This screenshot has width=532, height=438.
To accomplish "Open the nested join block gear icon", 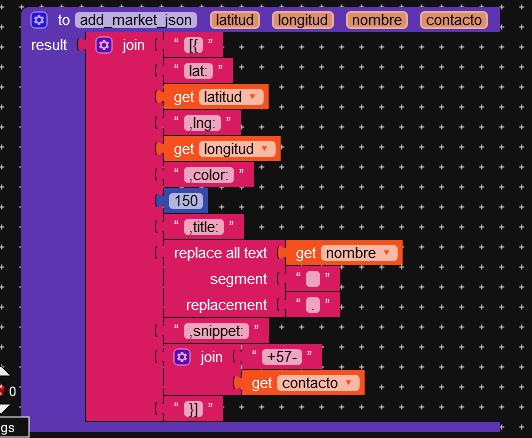I will (x=182, y=357).
